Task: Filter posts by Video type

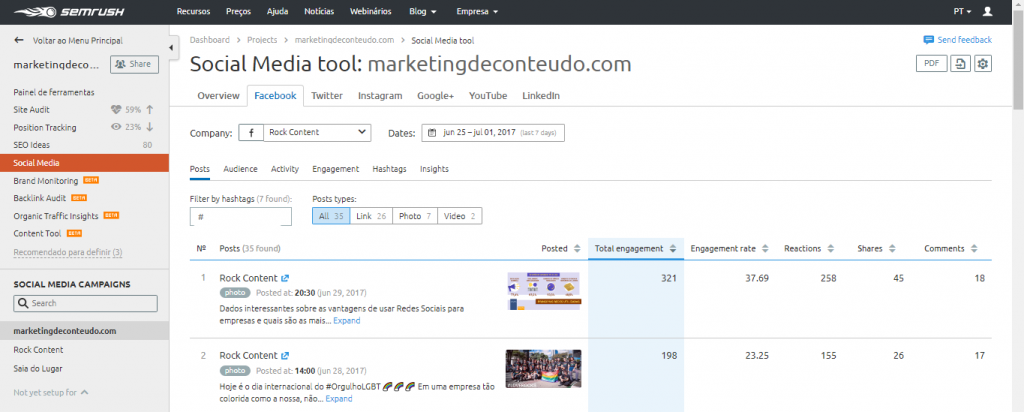Action: click(460, 216)
